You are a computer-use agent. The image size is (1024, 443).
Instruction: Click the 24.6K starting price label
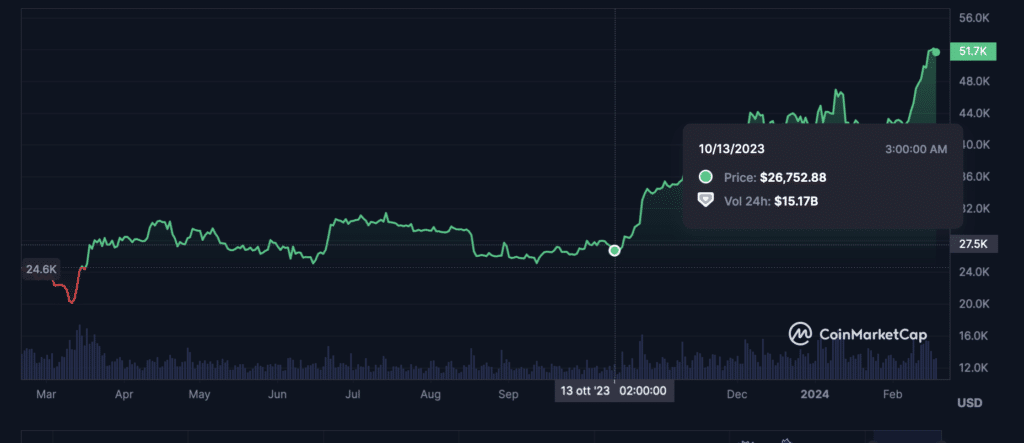(x=42, y=269)
